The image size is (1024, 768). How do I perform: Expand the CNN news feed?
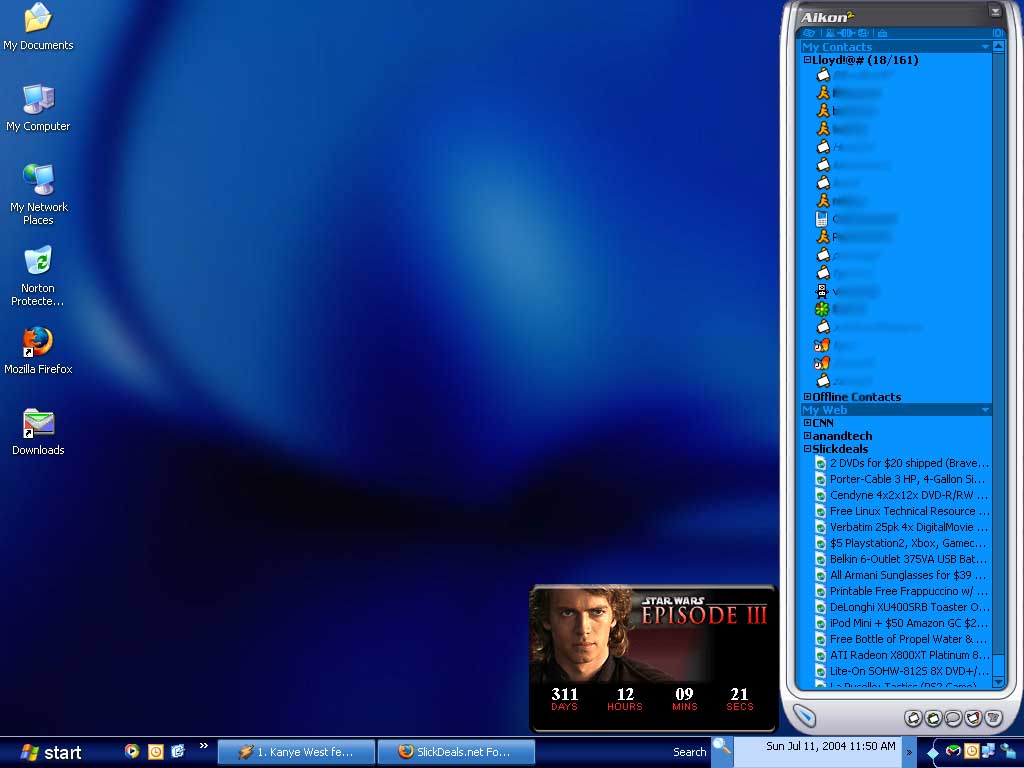click(x=807, y=423)
